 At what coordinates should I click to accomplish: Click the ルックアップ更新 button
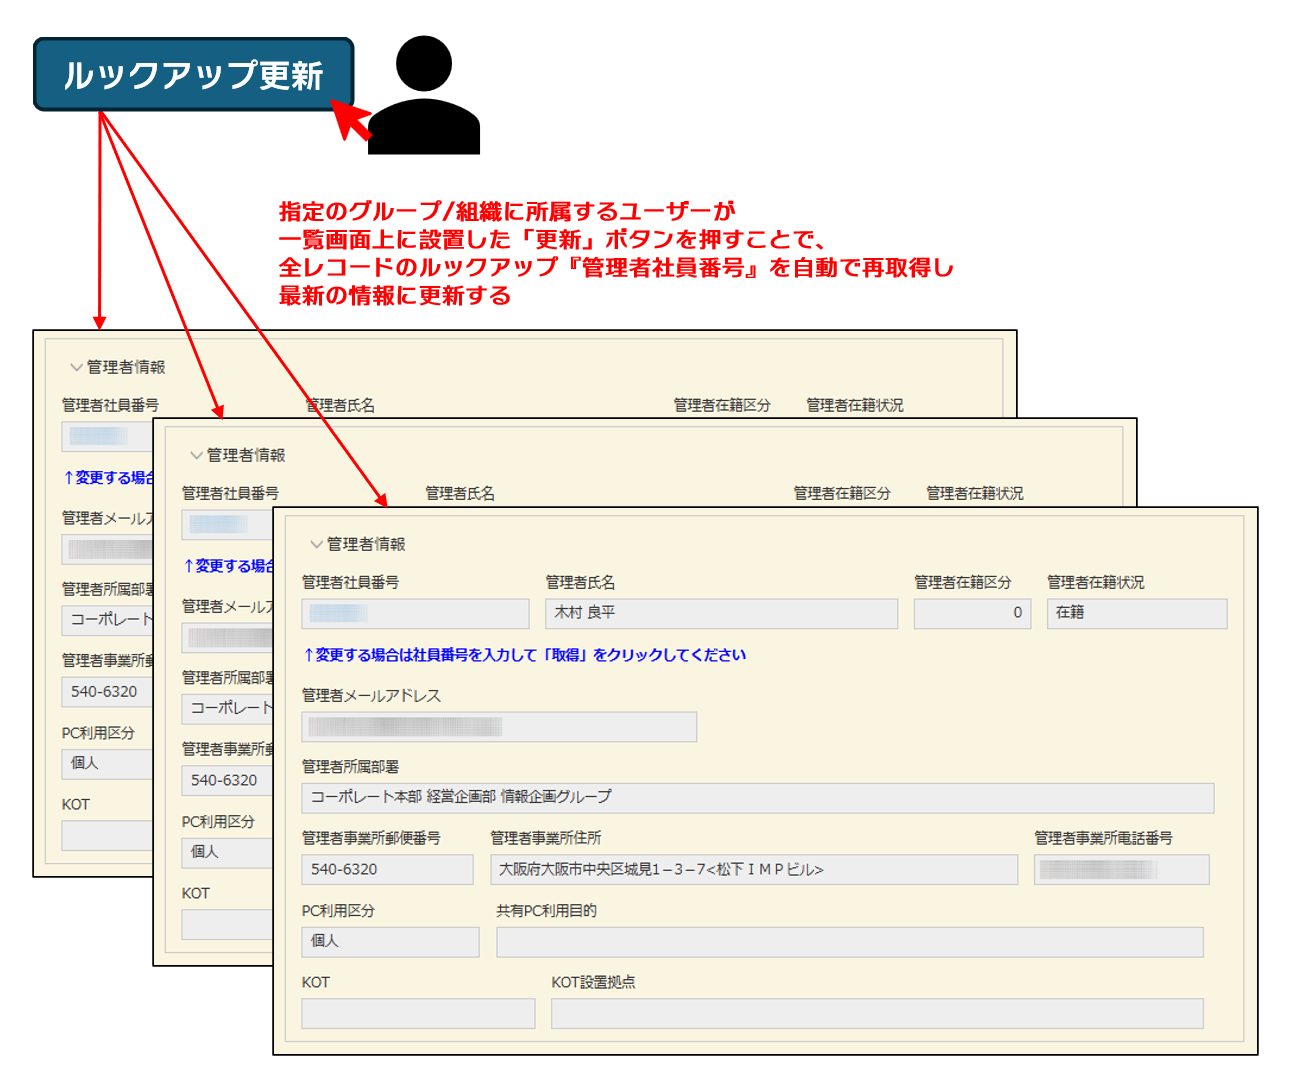pyautogui.click(x=193, y=75)
